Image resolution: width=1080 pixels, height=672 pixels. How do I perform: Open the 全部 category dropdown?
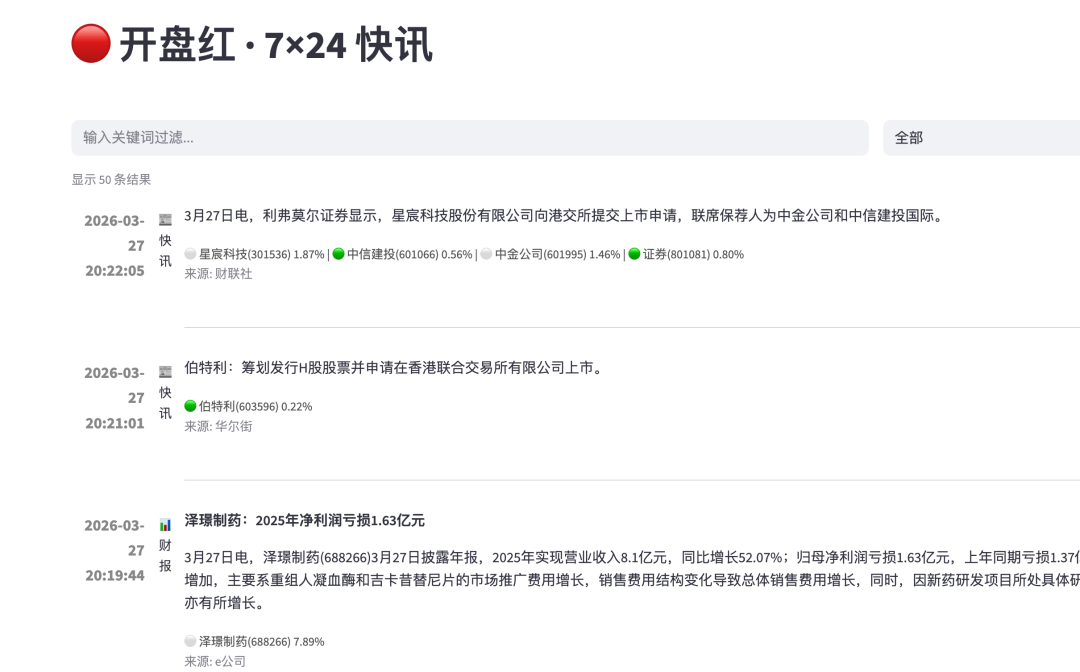(x=982, y=138)
